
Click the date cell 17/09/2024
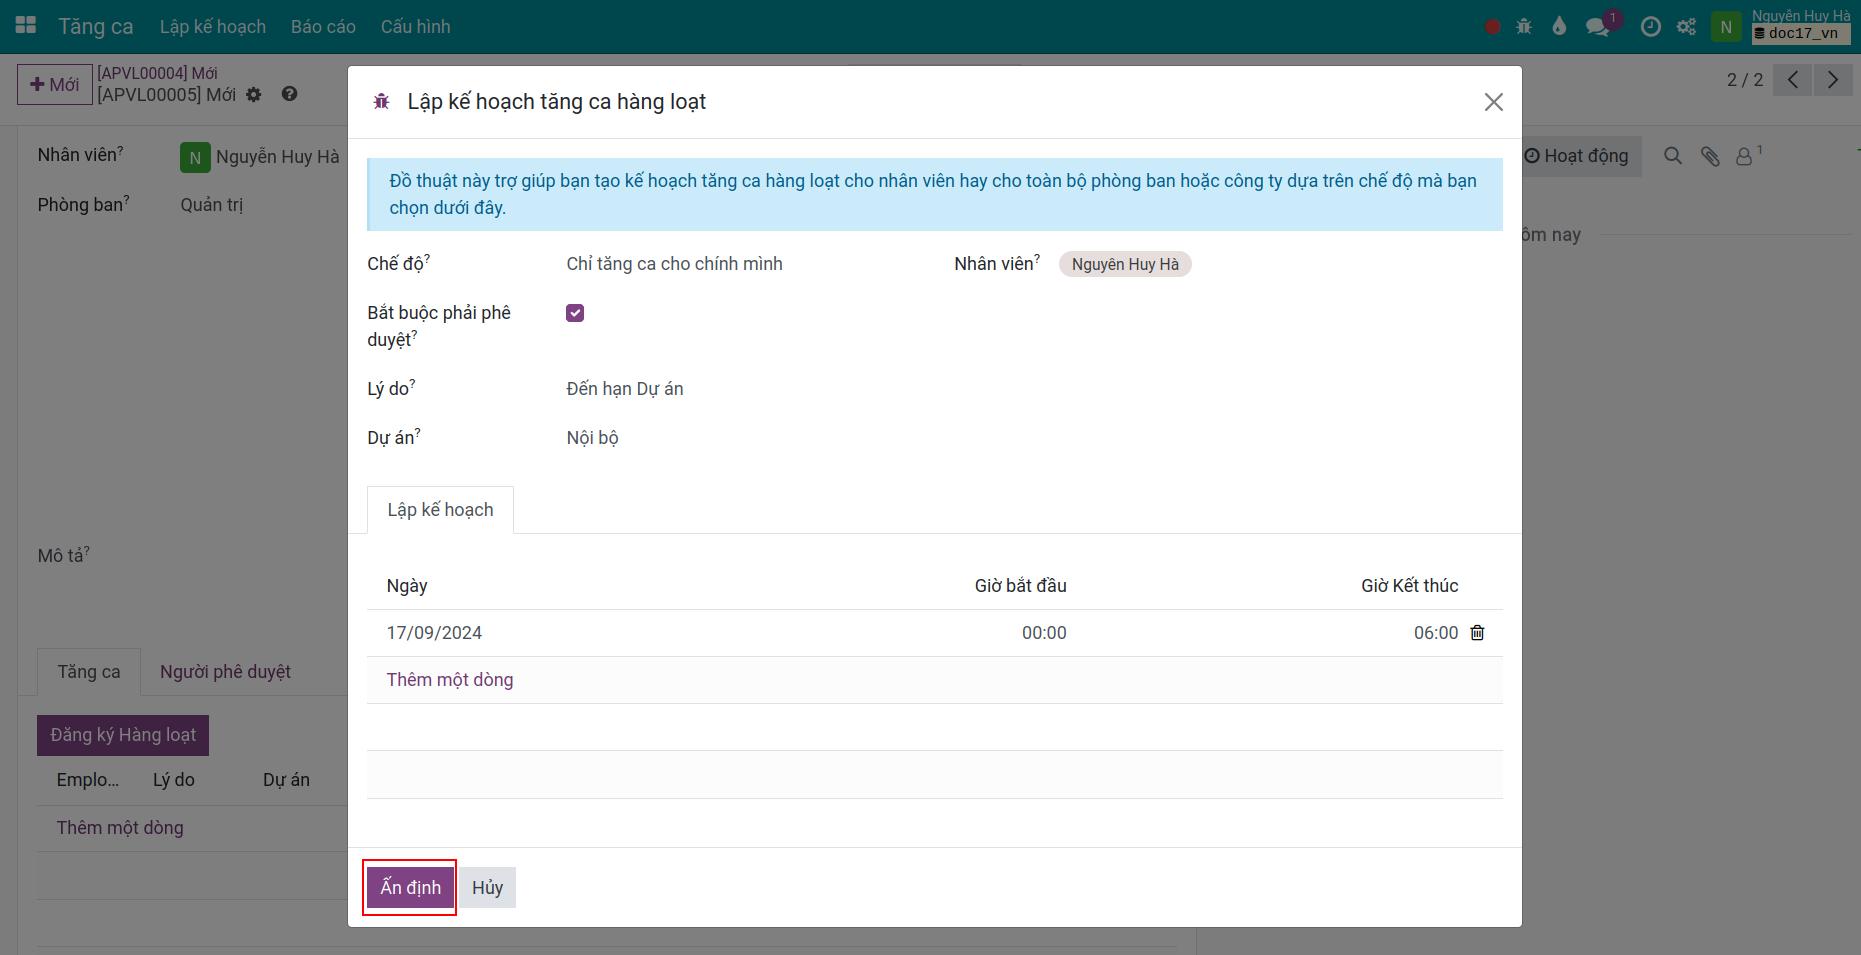[434, 633]
